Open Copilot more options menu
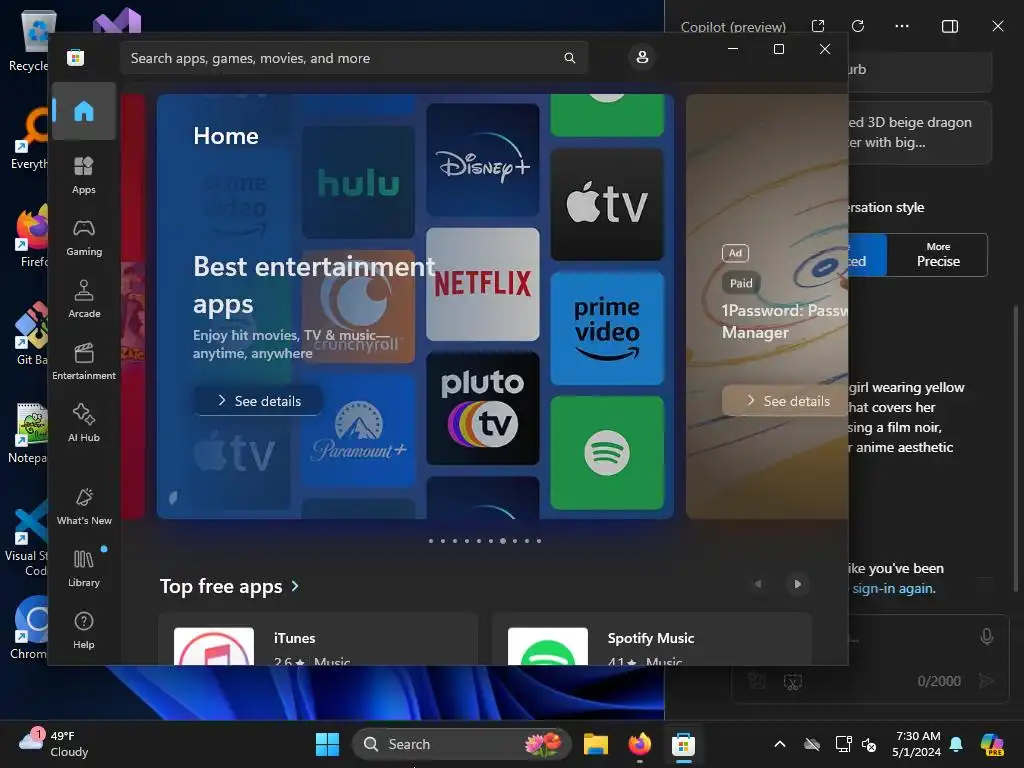 click(902, 26)
